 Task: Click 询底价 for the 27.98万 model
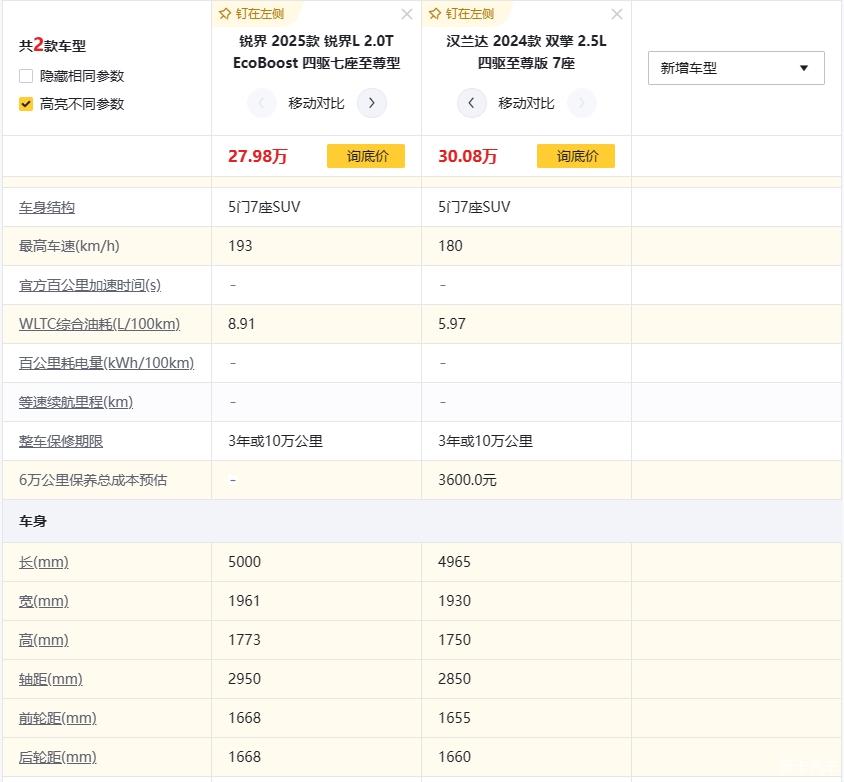[366, 156]
